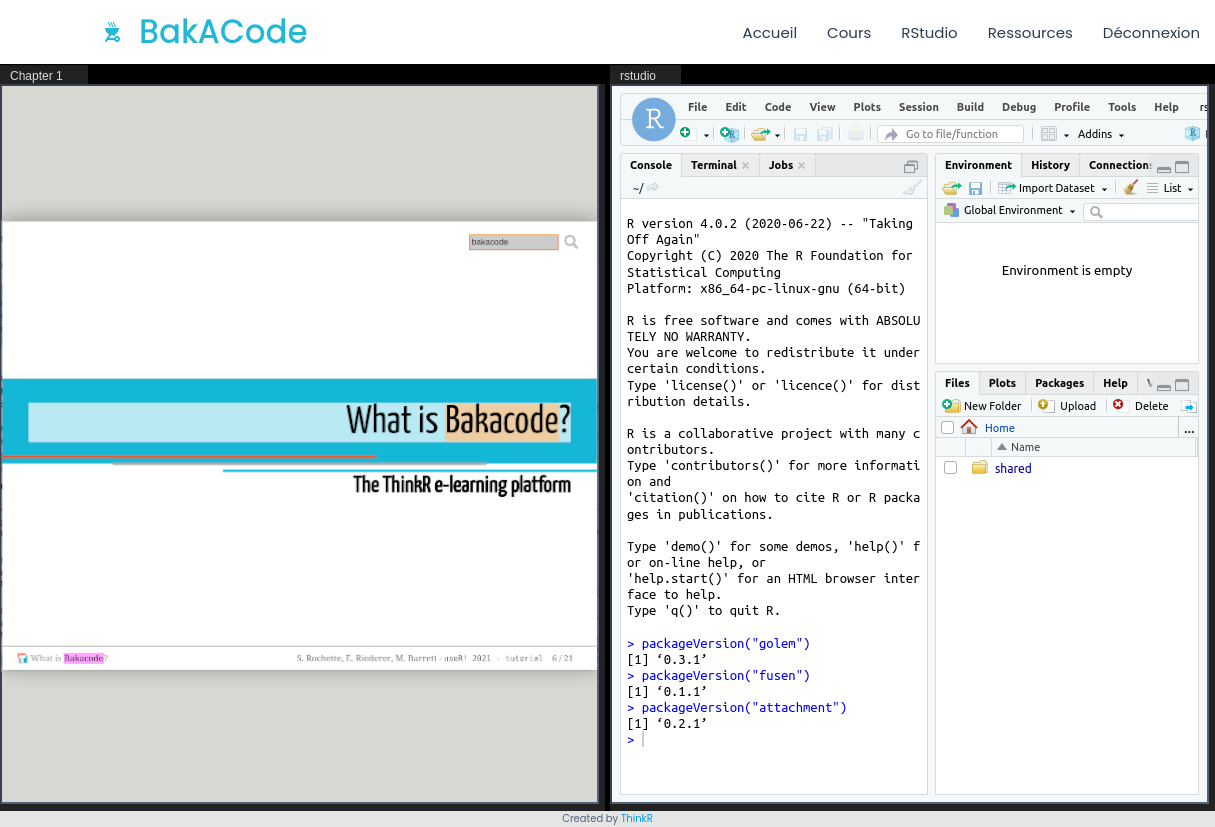
Task: Open the Debug menu in RStudio
Action: coord(1019,107)
